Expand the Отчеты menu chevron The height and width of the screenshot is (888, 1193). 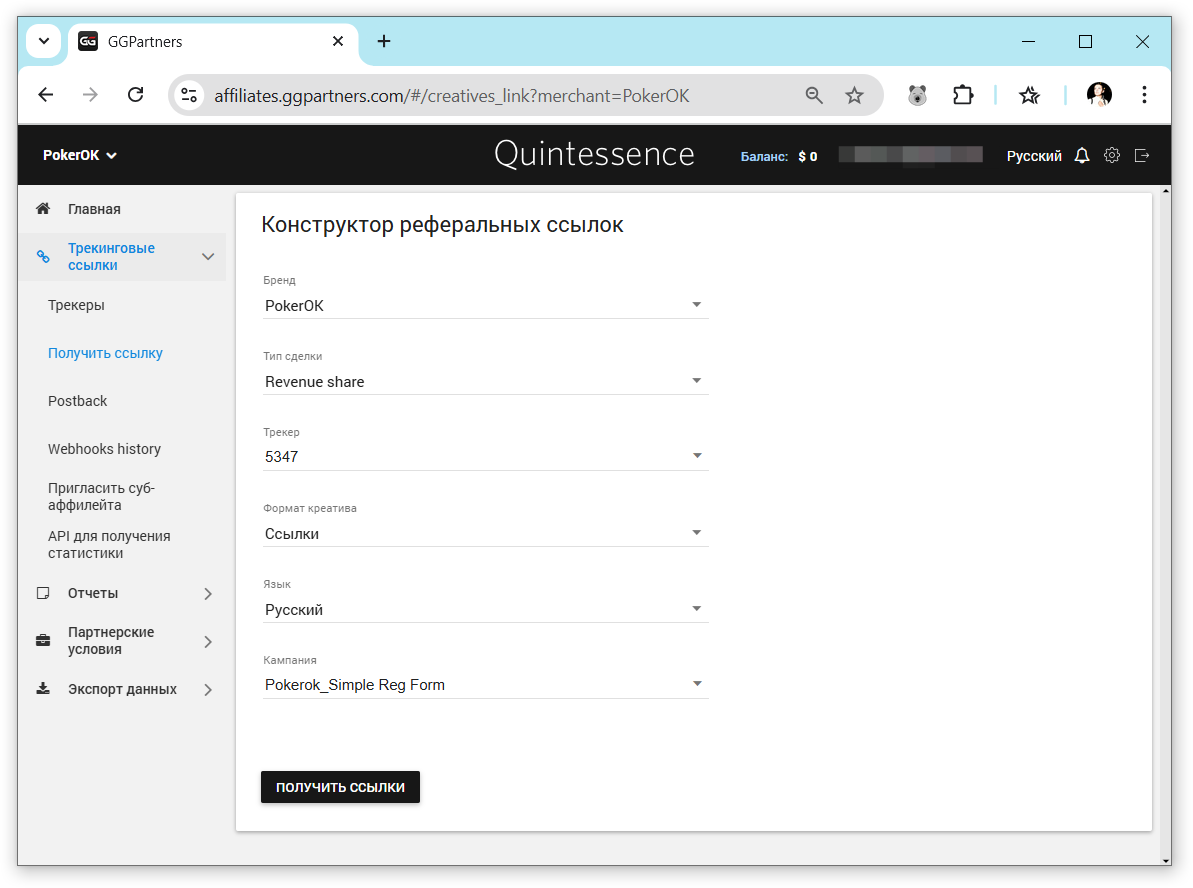(x=208, y=594)
